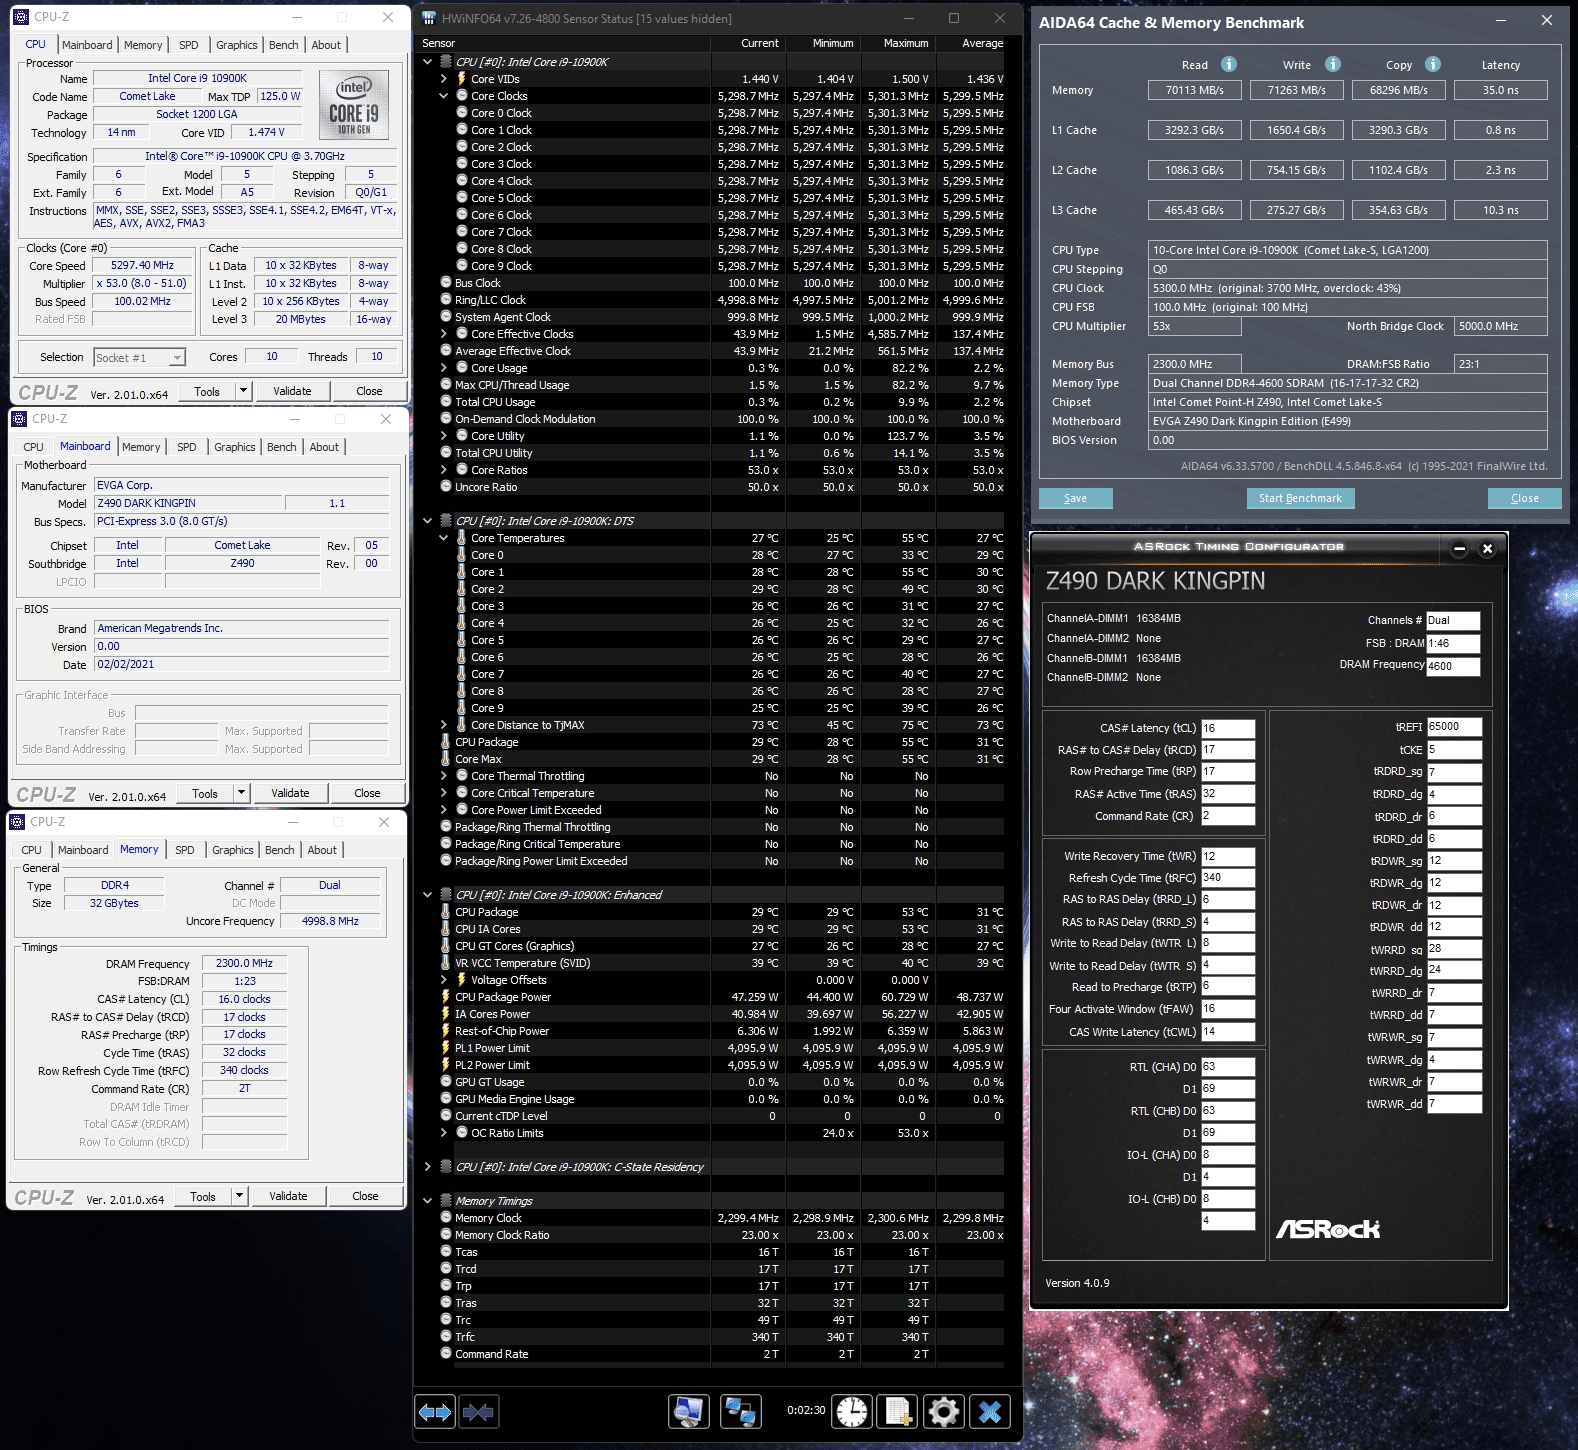This screenshot has width=1578, height=1450.
Task: Open the HWiNFO sensor summary monitor icon
Action: click(x=688, y=1412)
